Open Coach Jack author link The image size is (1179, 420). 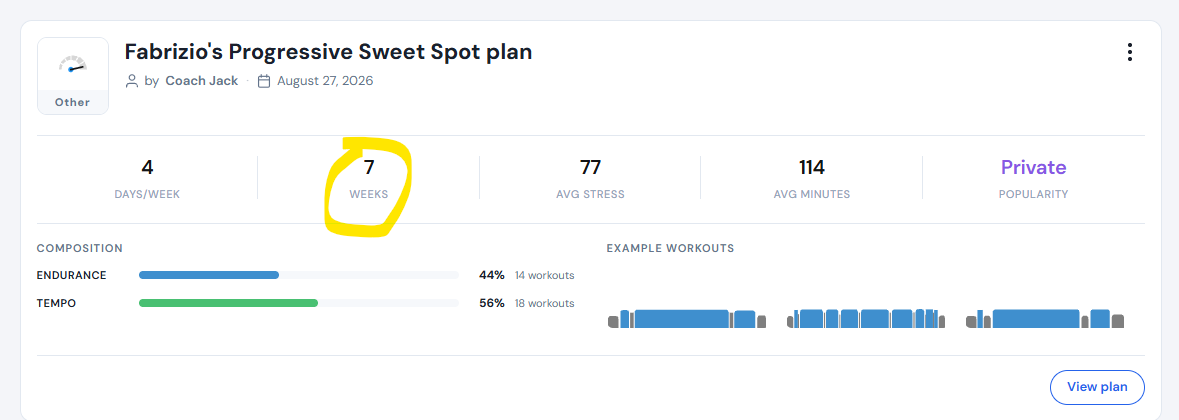(202, 81)
